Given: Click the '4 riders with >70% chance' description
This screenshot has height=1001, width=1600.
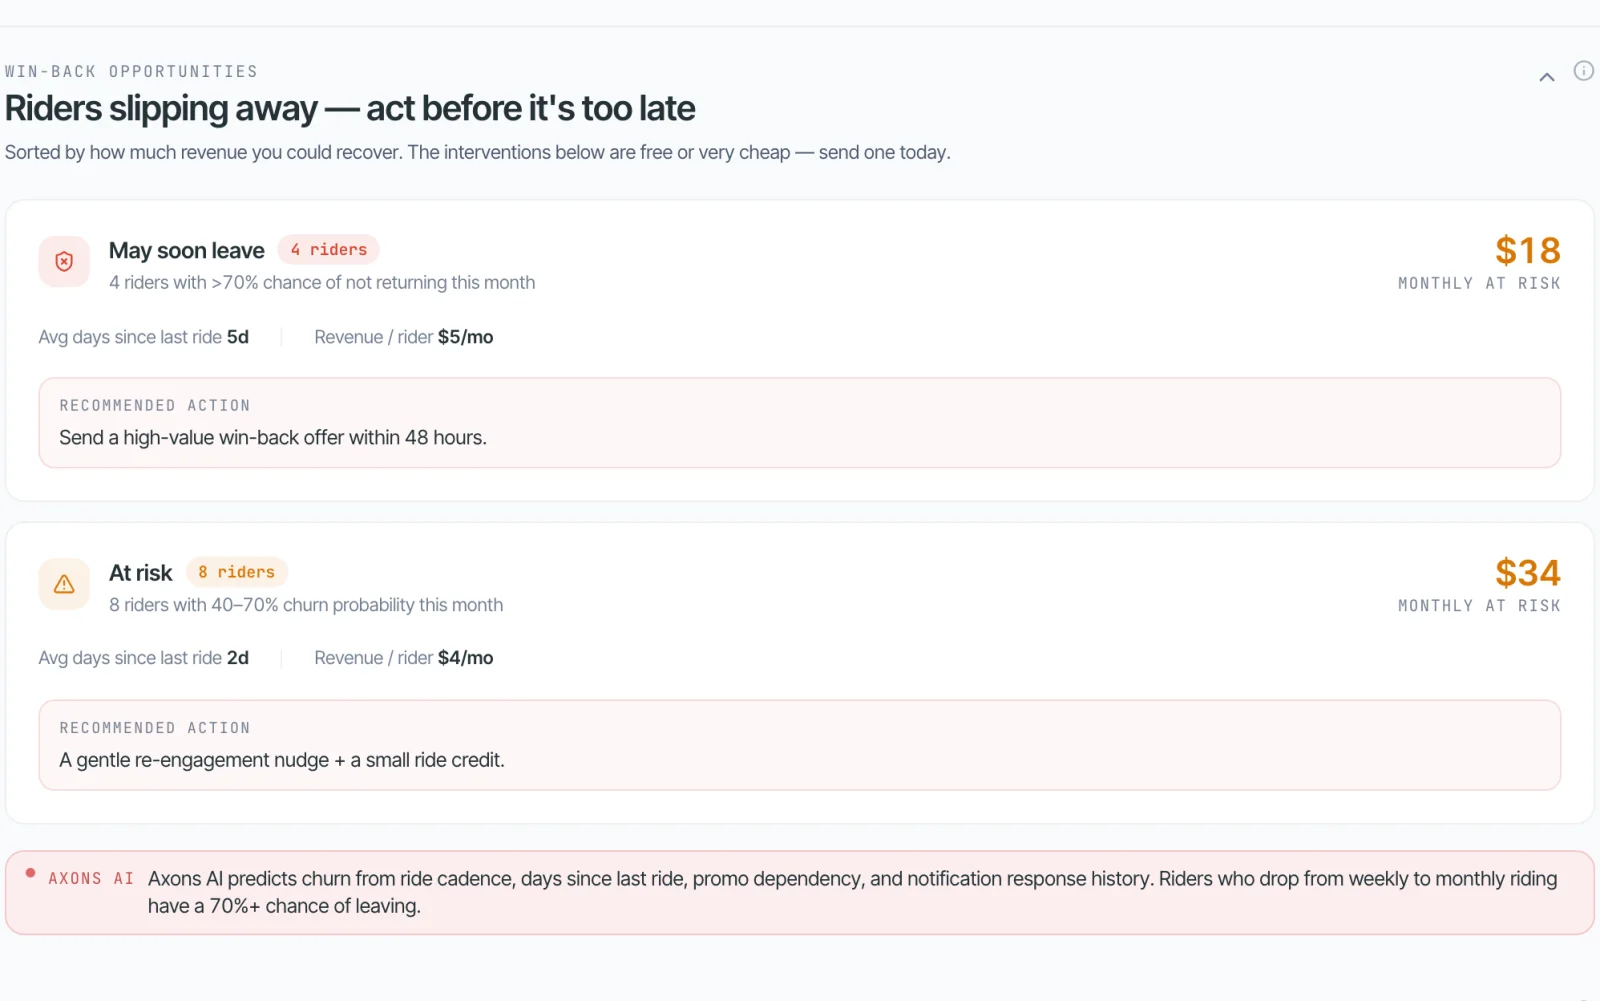Looking at the screenshot, I should click(322, 283).
